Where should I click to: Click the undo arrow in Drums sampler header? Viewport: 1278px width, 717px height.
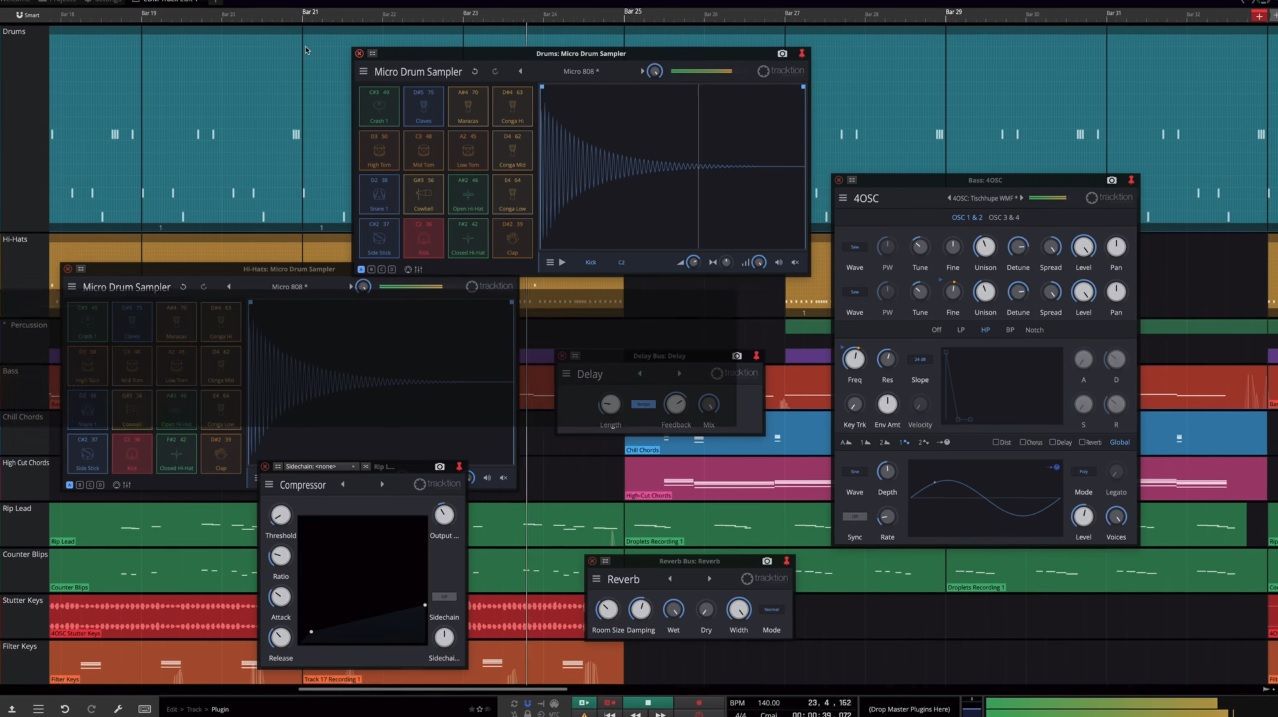pos(475,72)
